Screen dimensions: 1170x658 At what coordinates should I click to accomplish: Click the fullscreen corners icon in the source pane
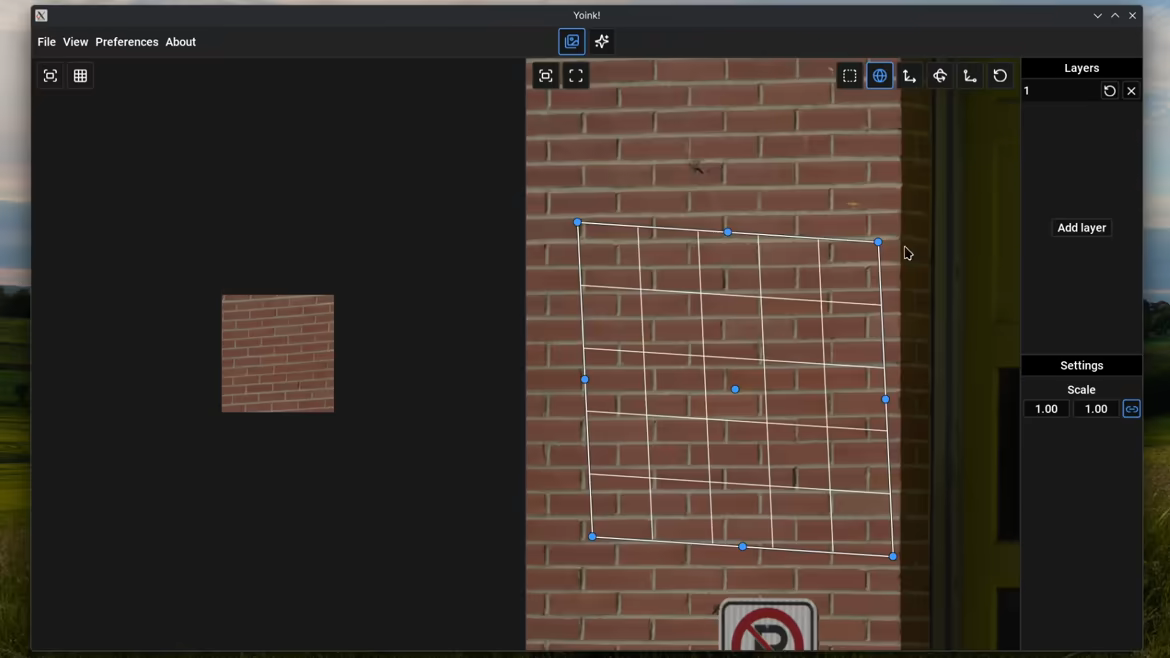[x=576, y=76]
